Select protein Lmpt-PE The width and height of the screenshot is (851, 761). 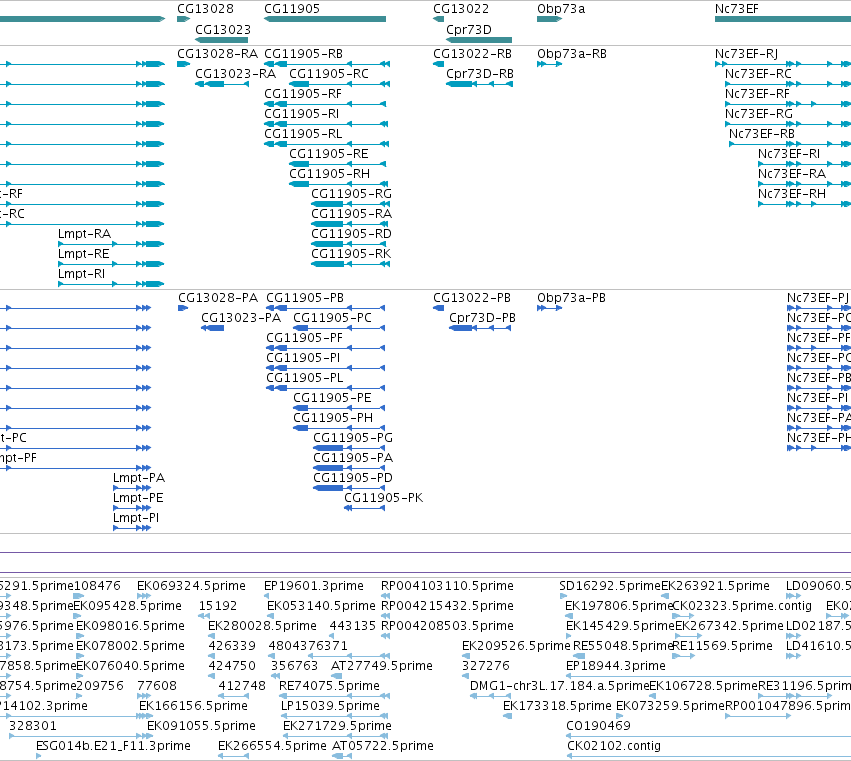tap(138, 498)
